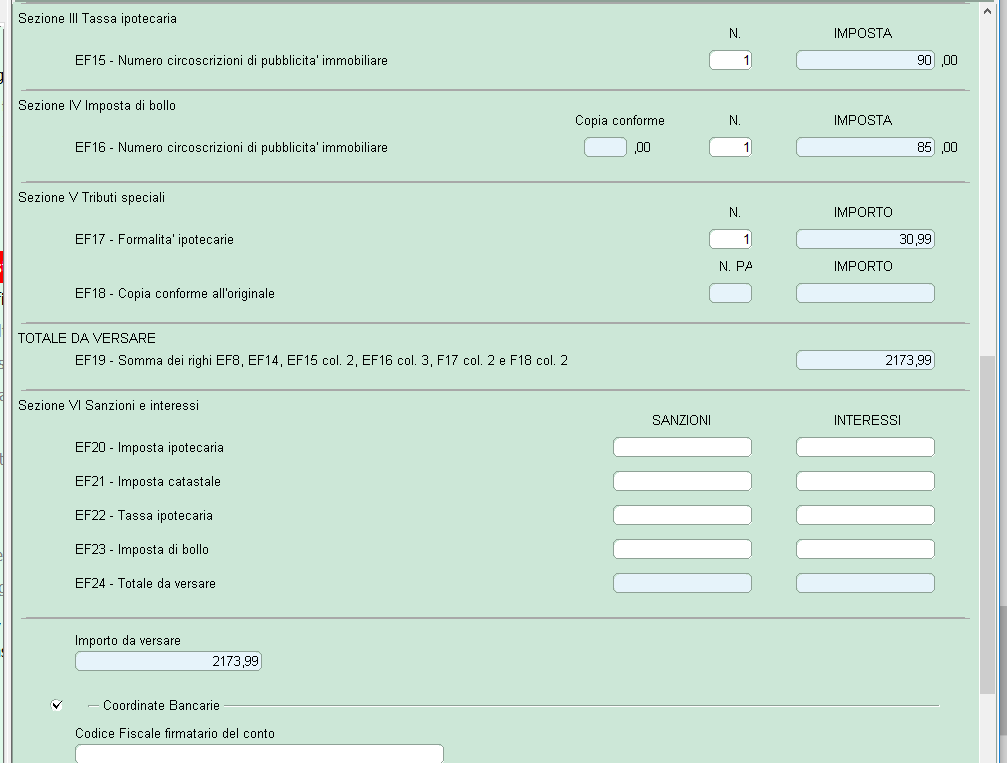Click Codice Fiscale firmatario del conto field
Viewport: 1007px width, 763px height.
[259, 753]
